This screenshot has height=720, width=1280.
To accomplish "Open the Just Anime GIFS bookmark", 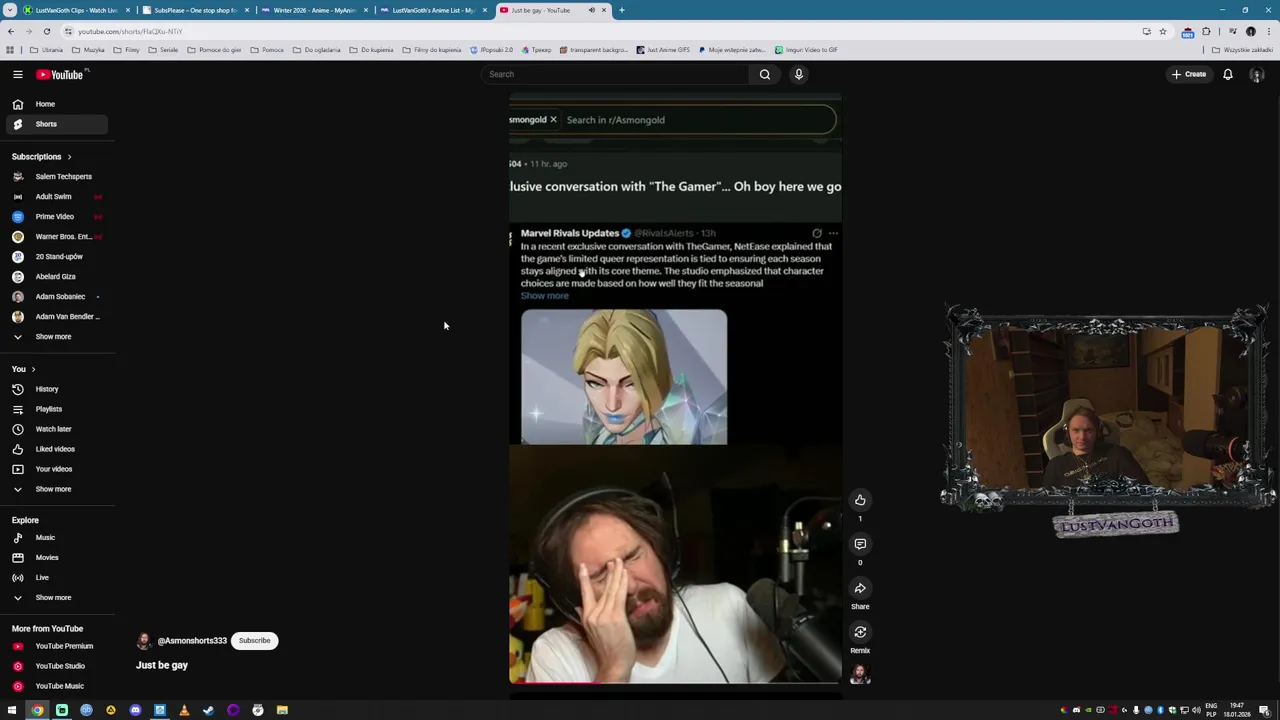I will pyautogui.click(x=663, y=49).
